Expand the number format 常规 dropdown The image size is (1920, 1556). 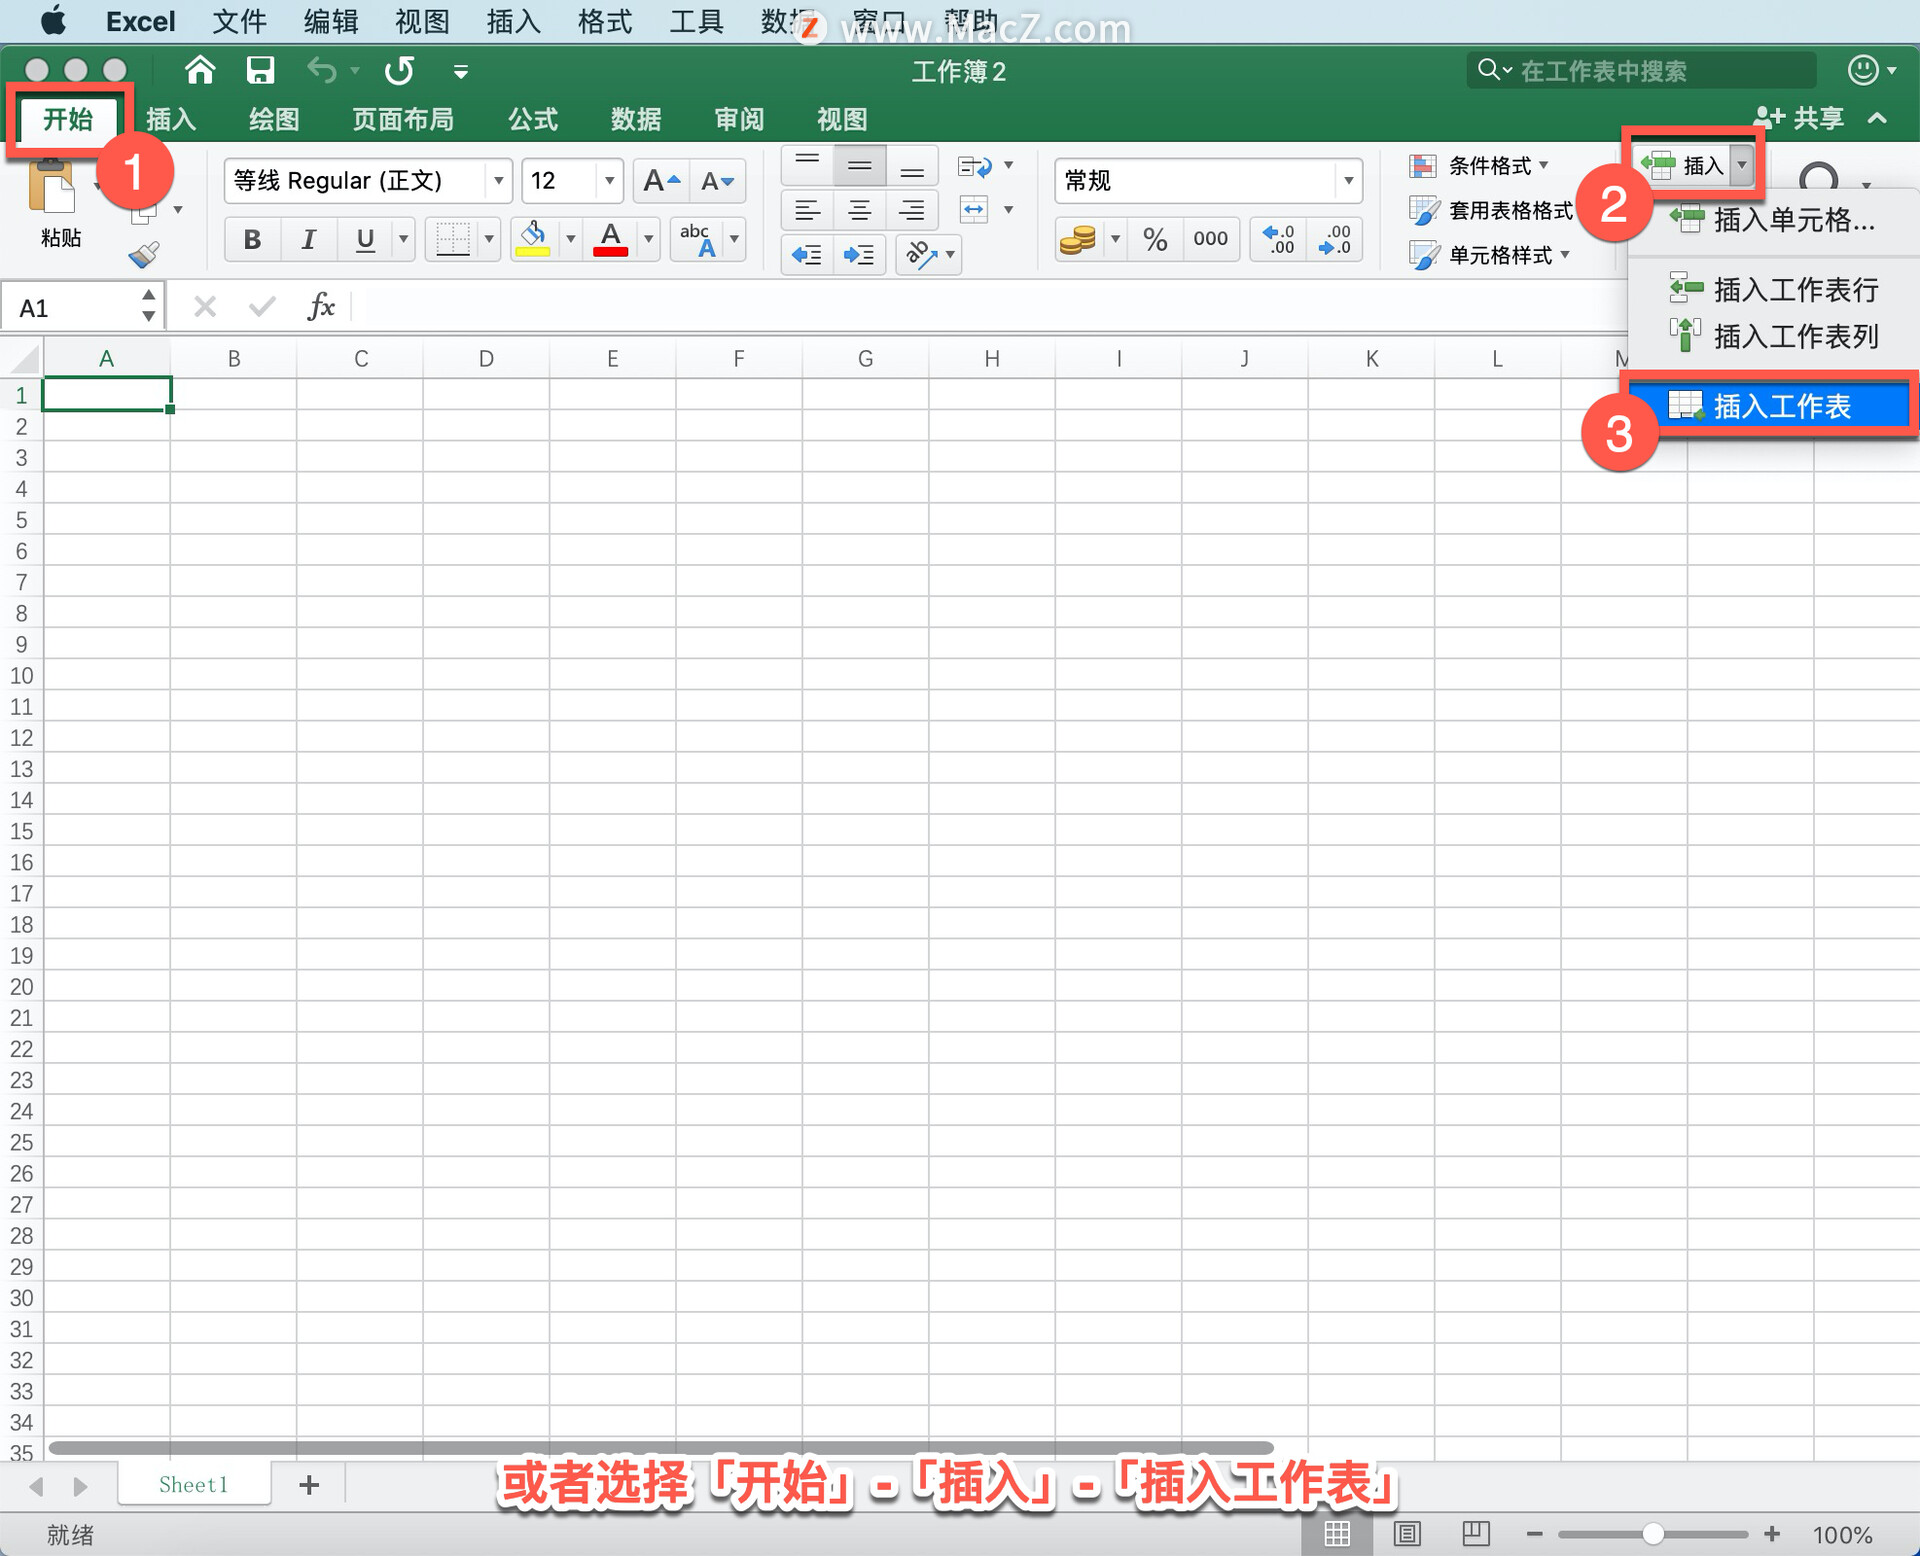click(x=1348, y=181)
